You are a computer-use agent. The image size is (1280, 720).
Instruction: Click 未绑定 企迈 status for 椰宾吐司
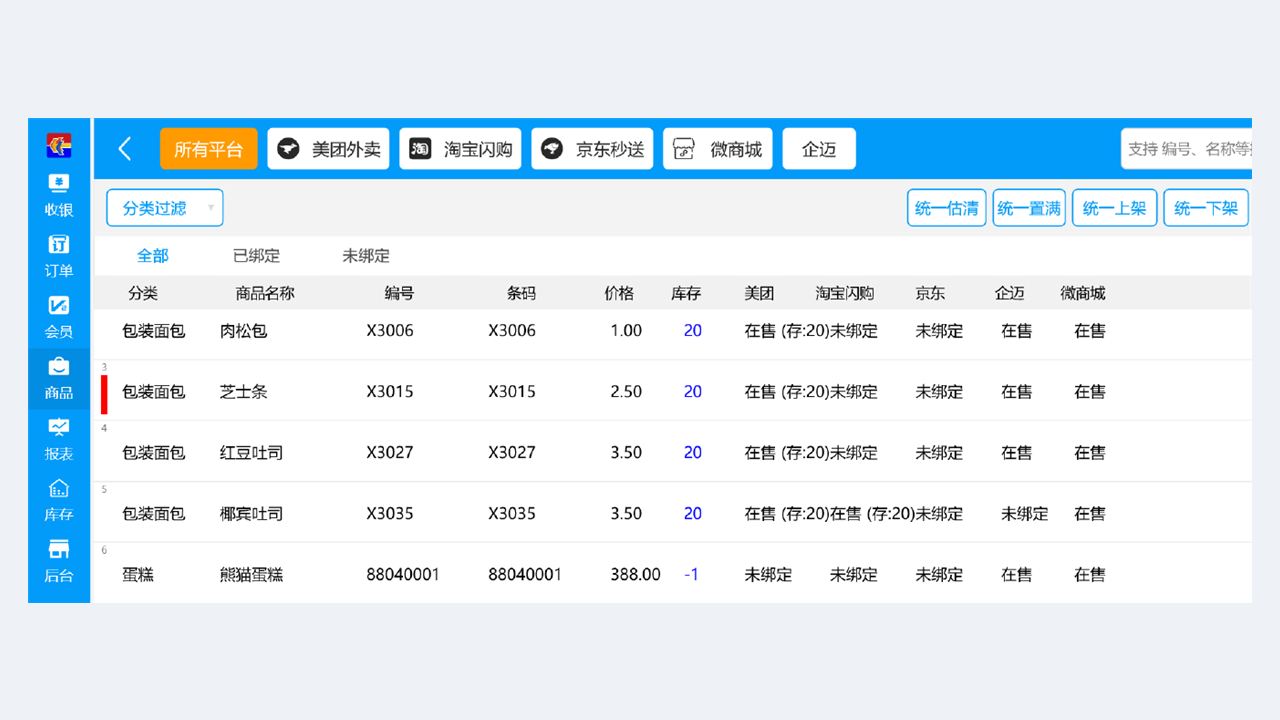(1025, 514)
